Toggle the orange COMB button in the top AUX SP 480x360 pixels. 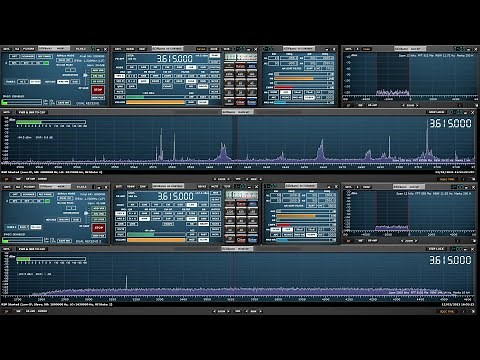click(x=367, y=49)
